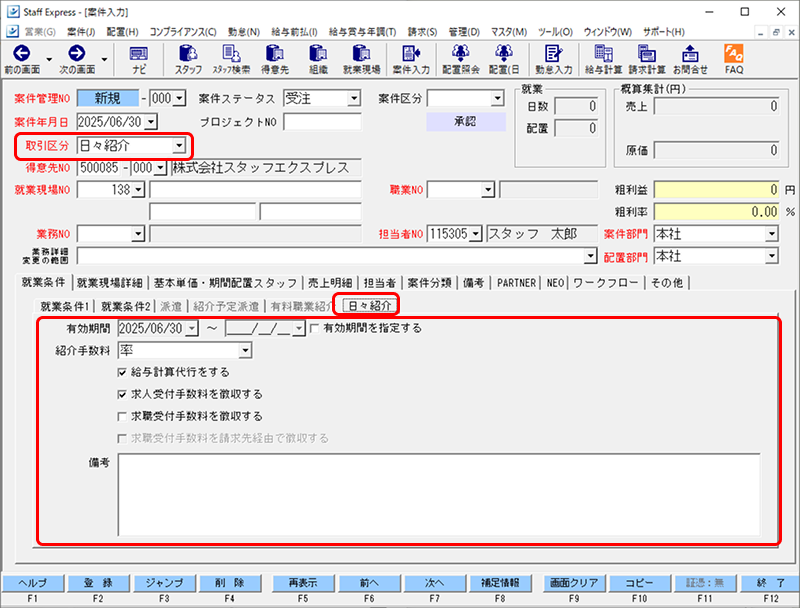Click the 得意先NO field showing 500085
The width and height of the screenshot is (800, 608).
pos(98,168)
